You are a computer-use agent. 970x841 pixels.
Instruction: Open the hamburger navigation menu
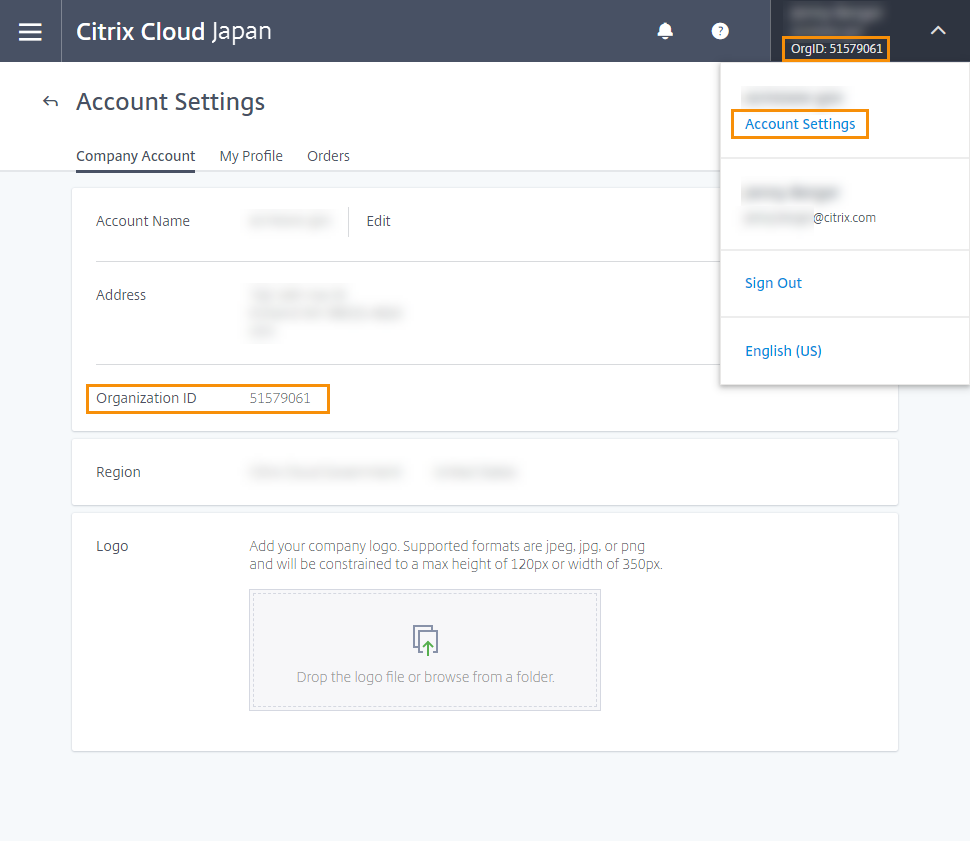pos(30,31)
